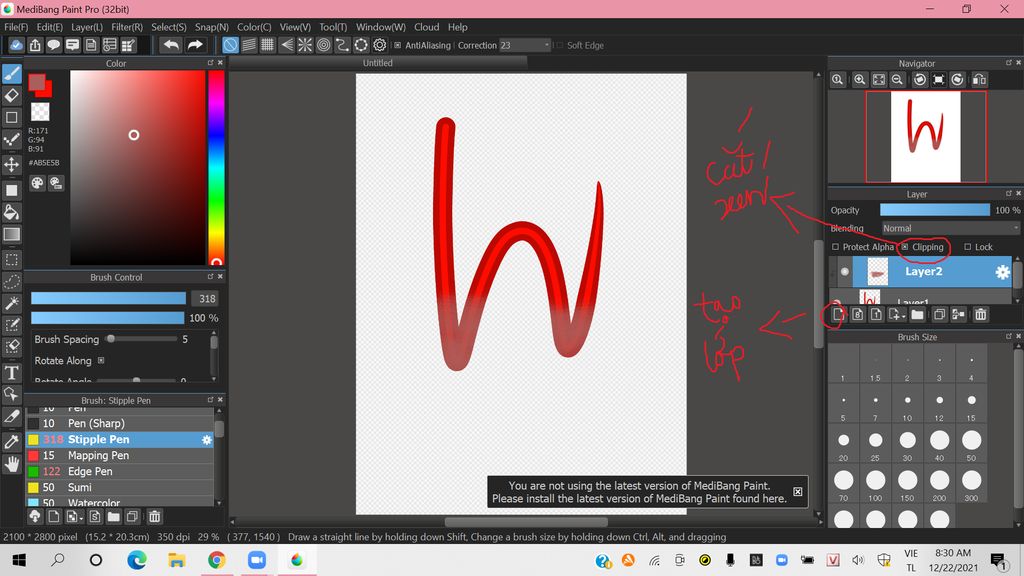Open the Cloud menu

click(x=426, y=27)
